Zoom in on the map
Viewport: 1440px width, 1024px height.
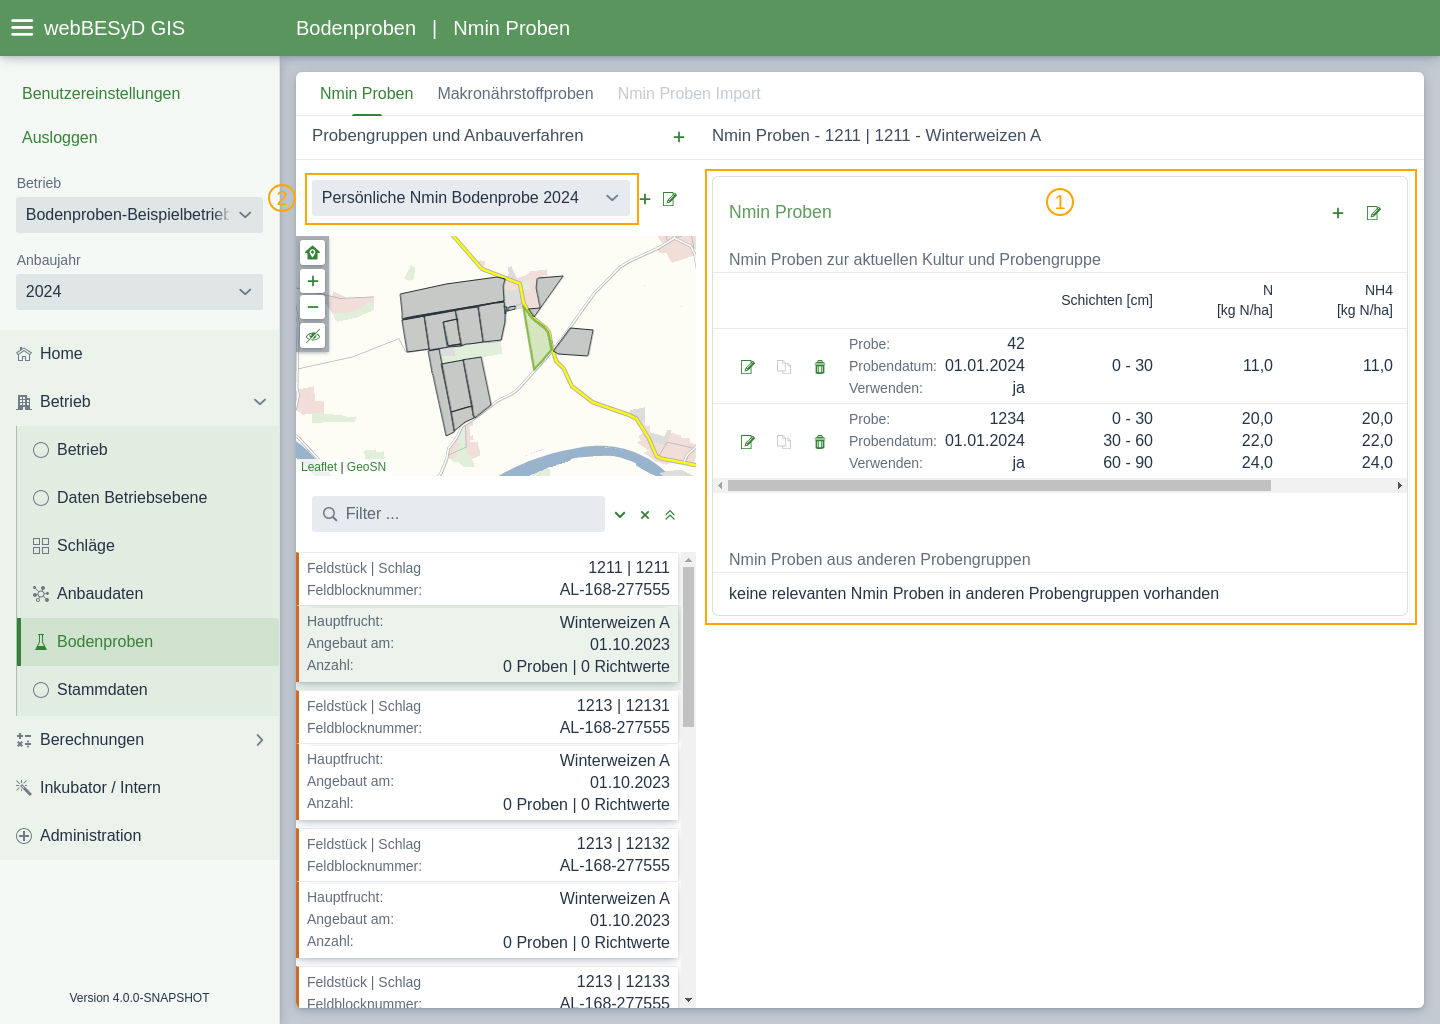tap(313, 281)
